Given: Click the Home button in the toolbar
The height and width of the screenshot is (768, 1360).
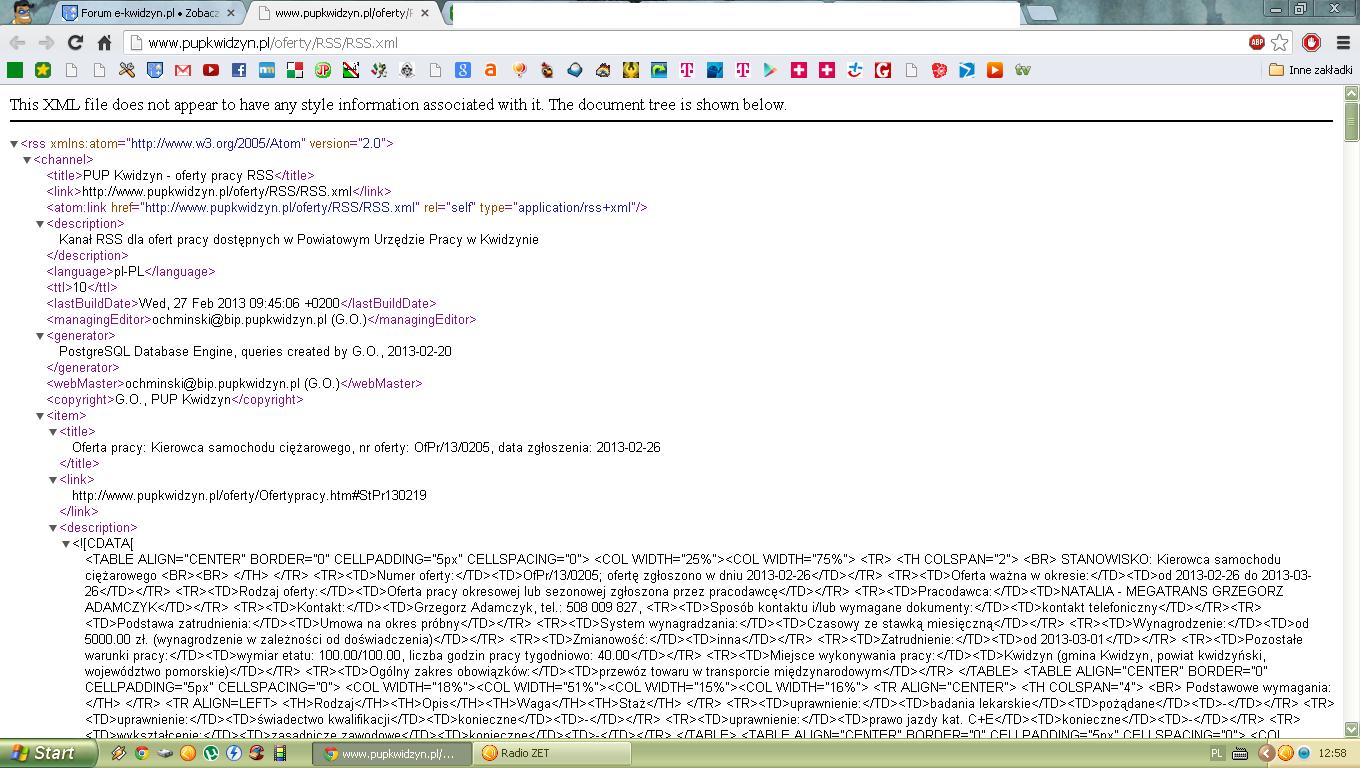Looking at the screenshot, I should tap(104, 42).
